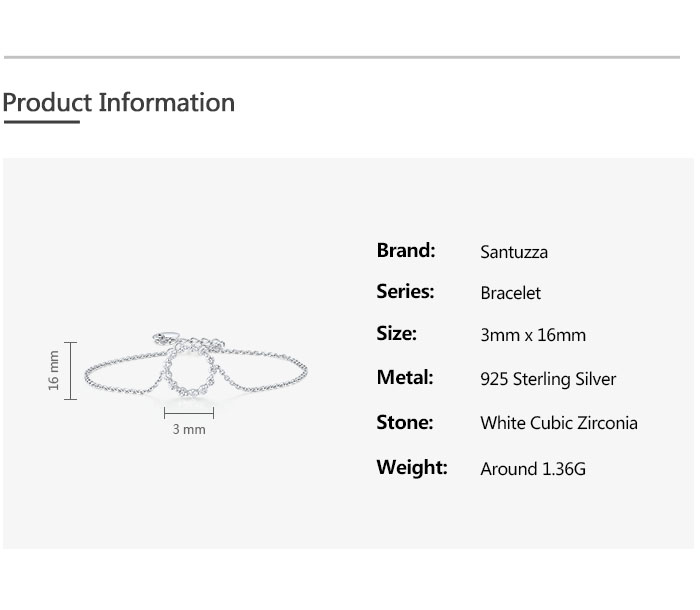Viewport: 700px width, 610px height.
Task: Select the Series label
Action: point(405,292)
